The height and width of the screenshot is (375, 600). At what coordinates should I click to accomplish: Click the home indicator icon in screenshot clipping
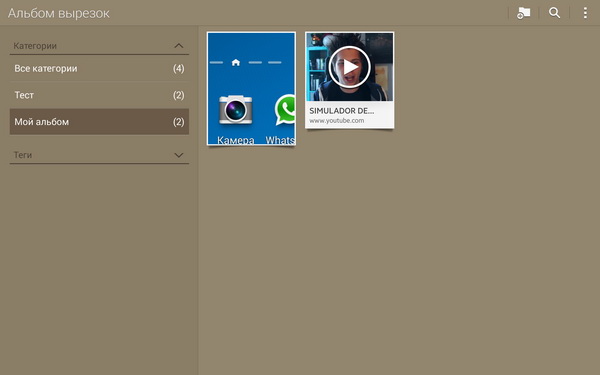[236, 62]
